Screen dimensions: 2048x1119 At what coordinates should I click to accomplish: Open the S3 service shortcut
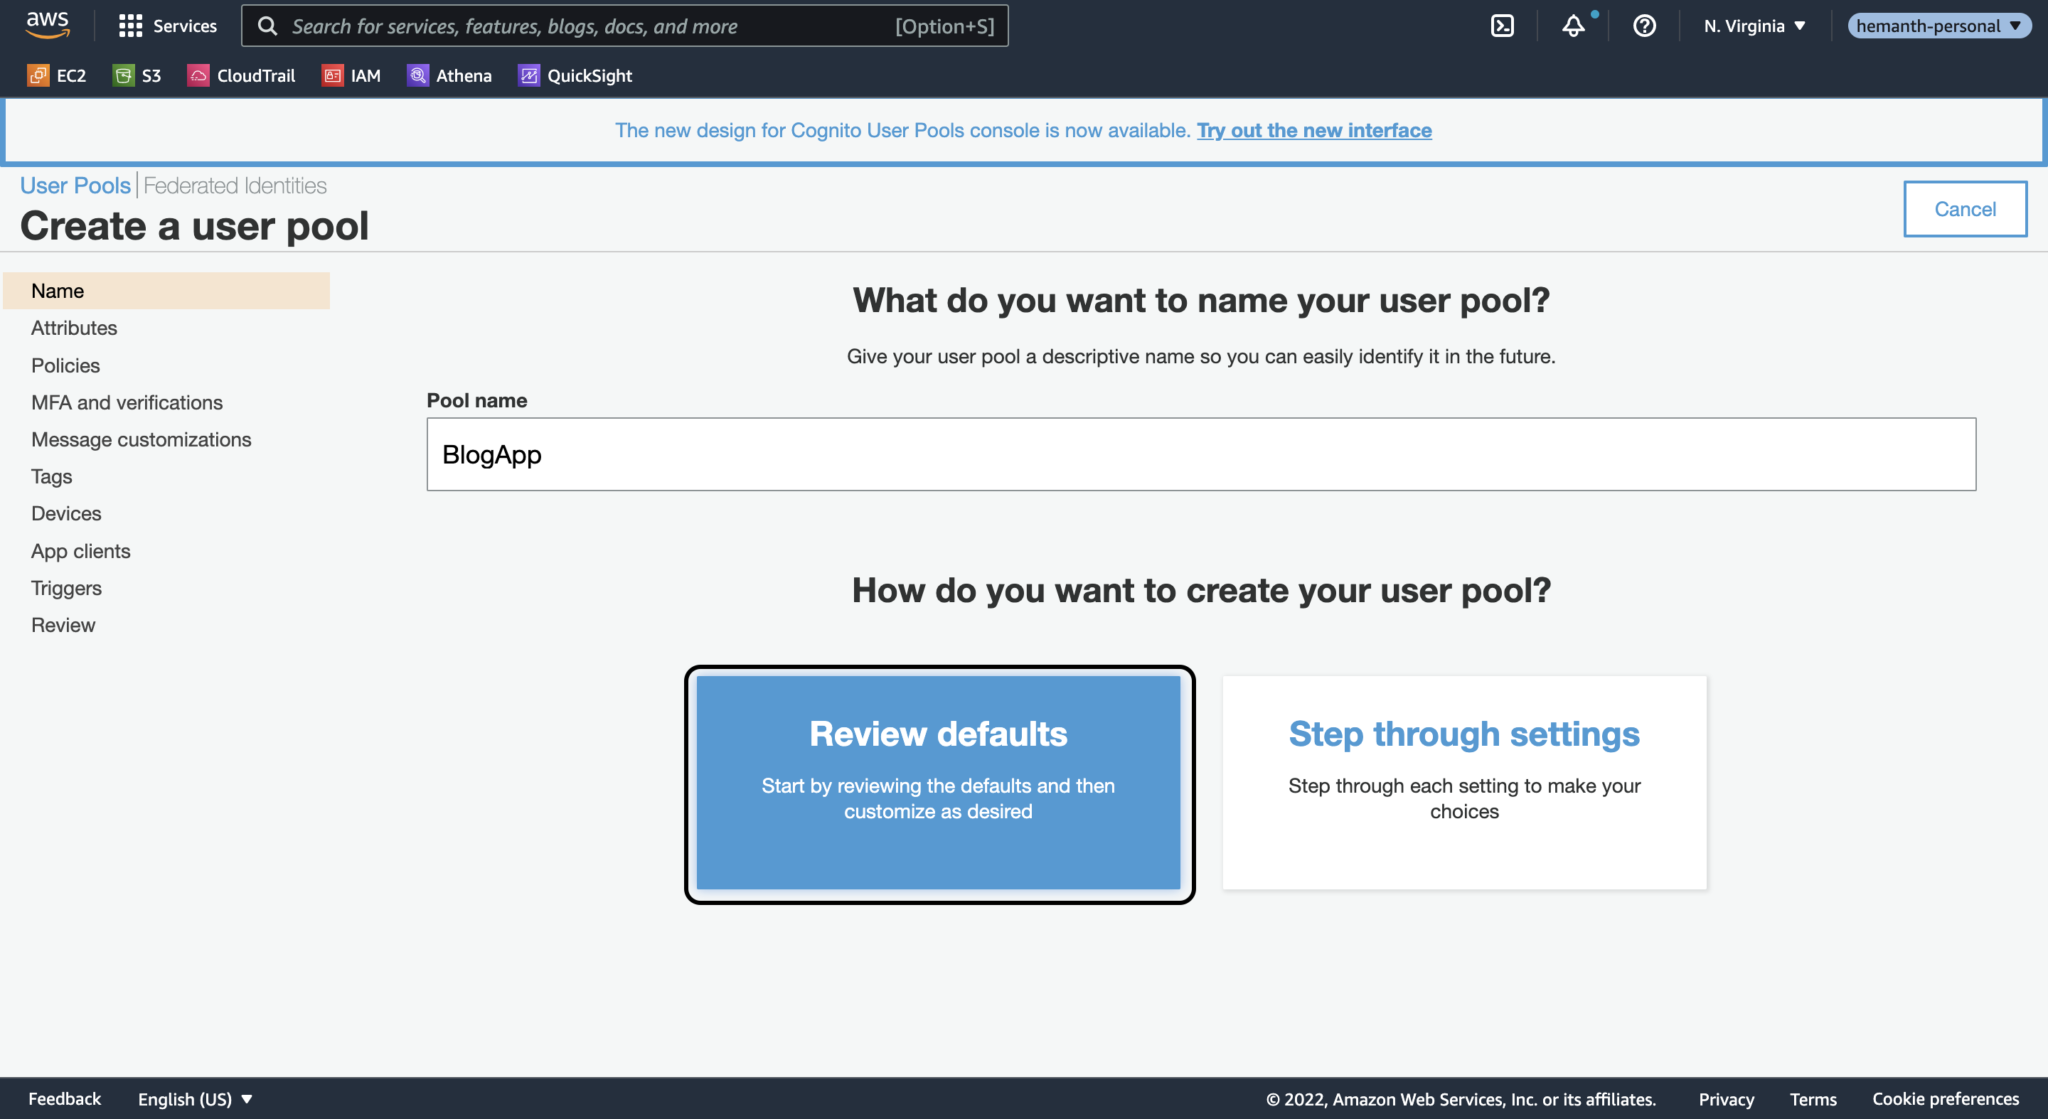click(137, 75)
